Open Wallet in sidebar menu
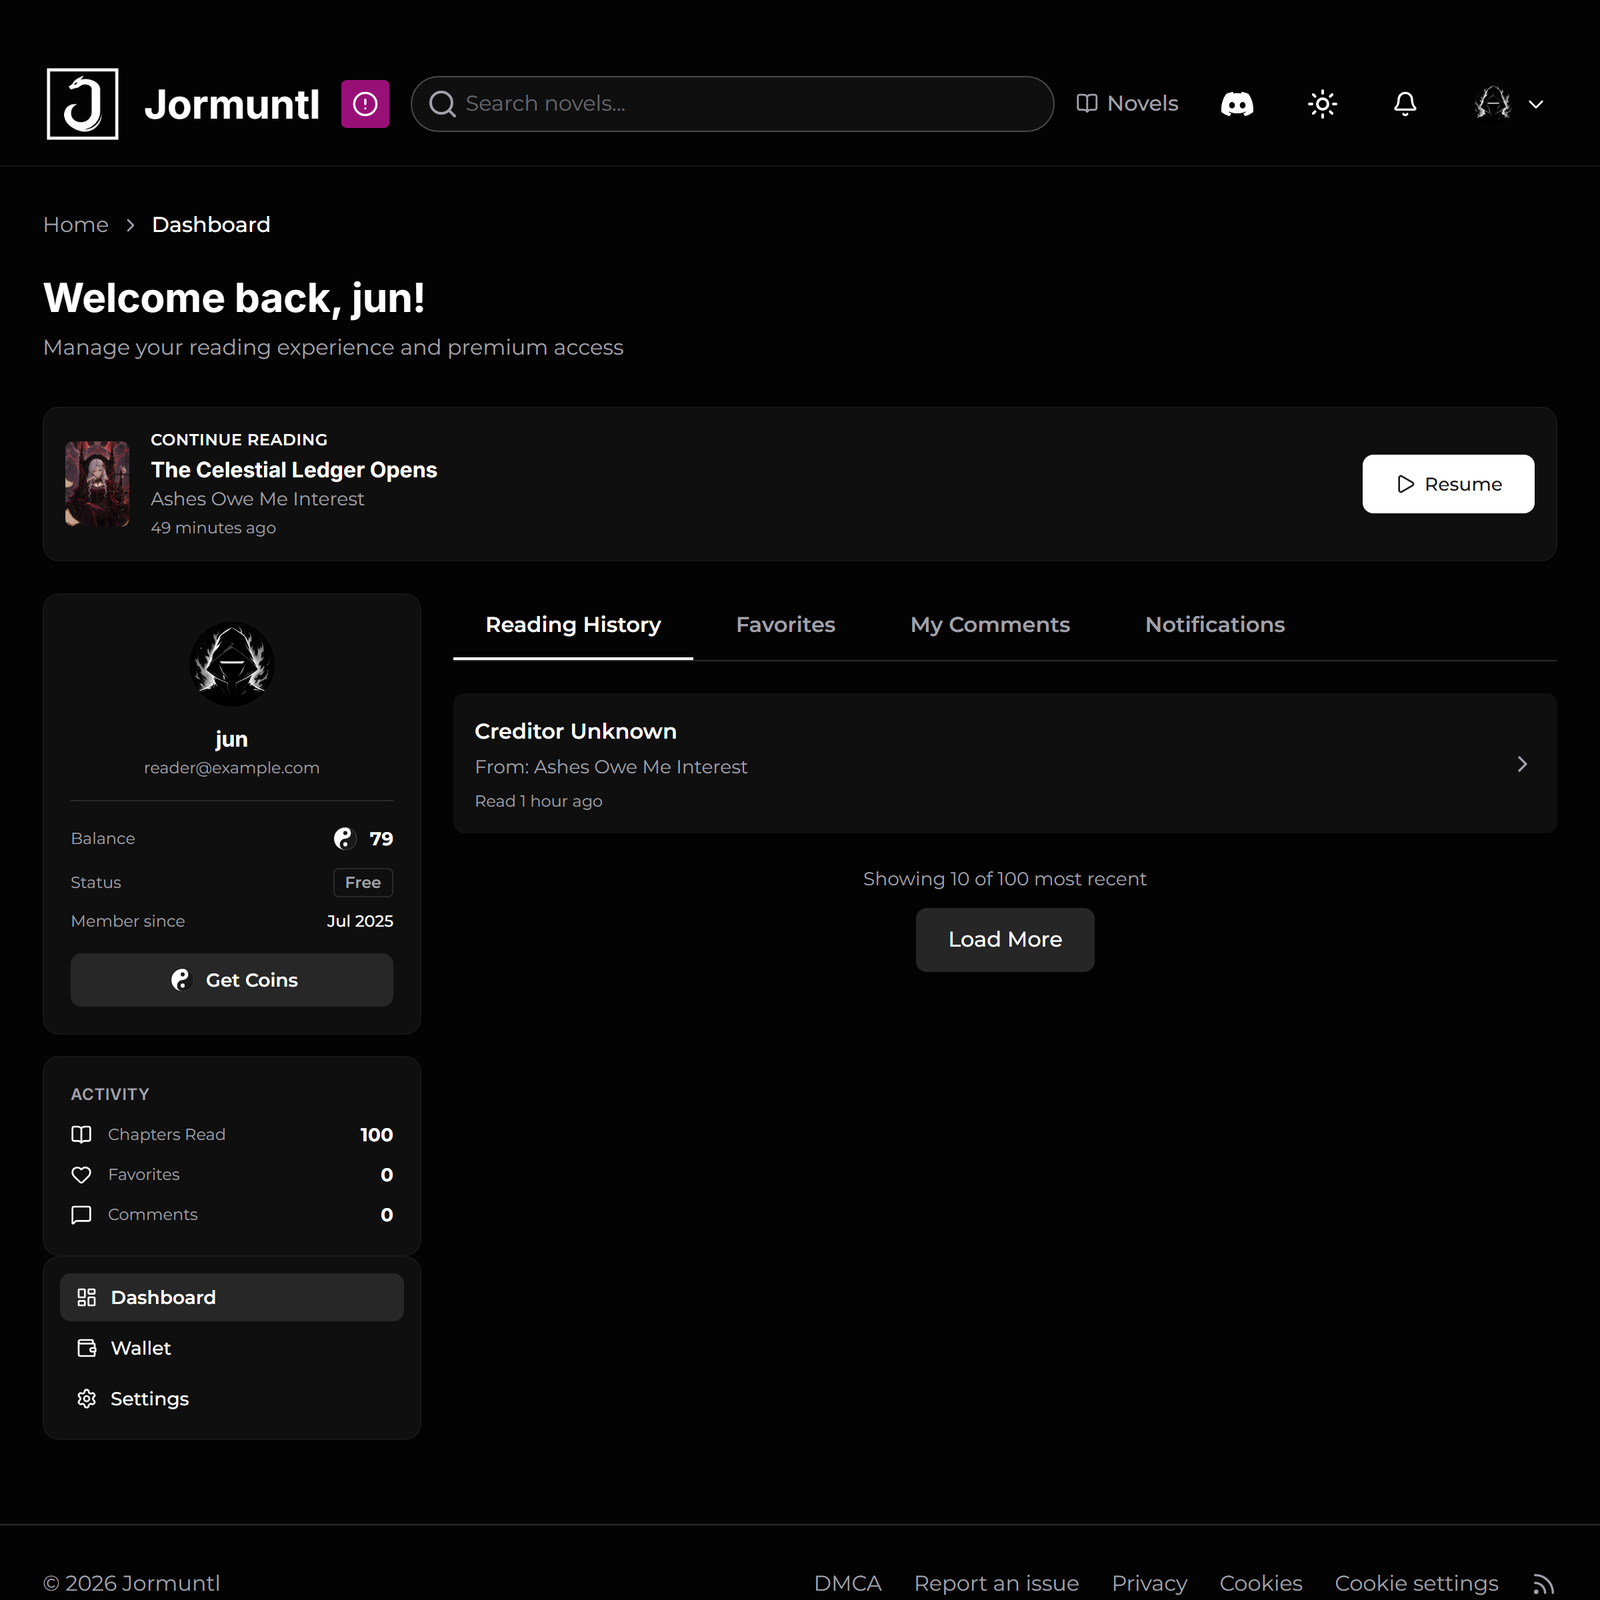Image resolution: width=1600 pixels, height=1600 pixels. [232, 1348]
